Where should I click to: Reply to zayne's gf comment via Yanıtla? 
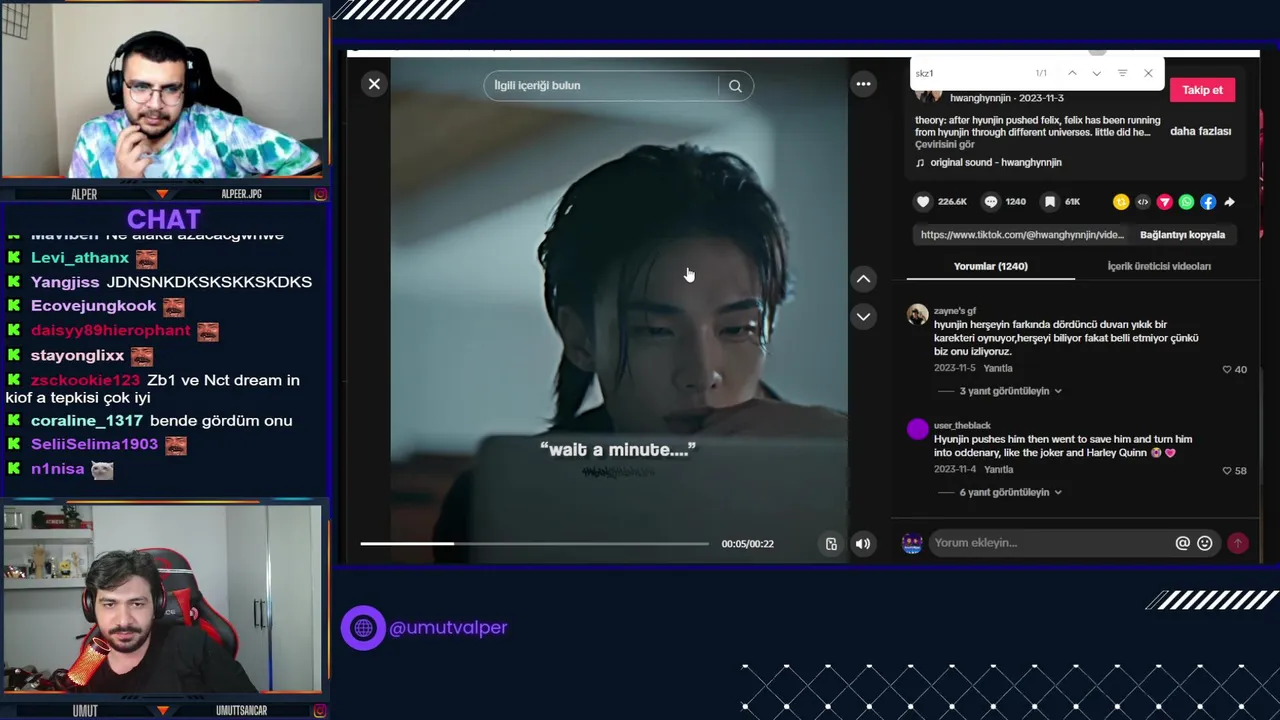click(x=998, y=368)
